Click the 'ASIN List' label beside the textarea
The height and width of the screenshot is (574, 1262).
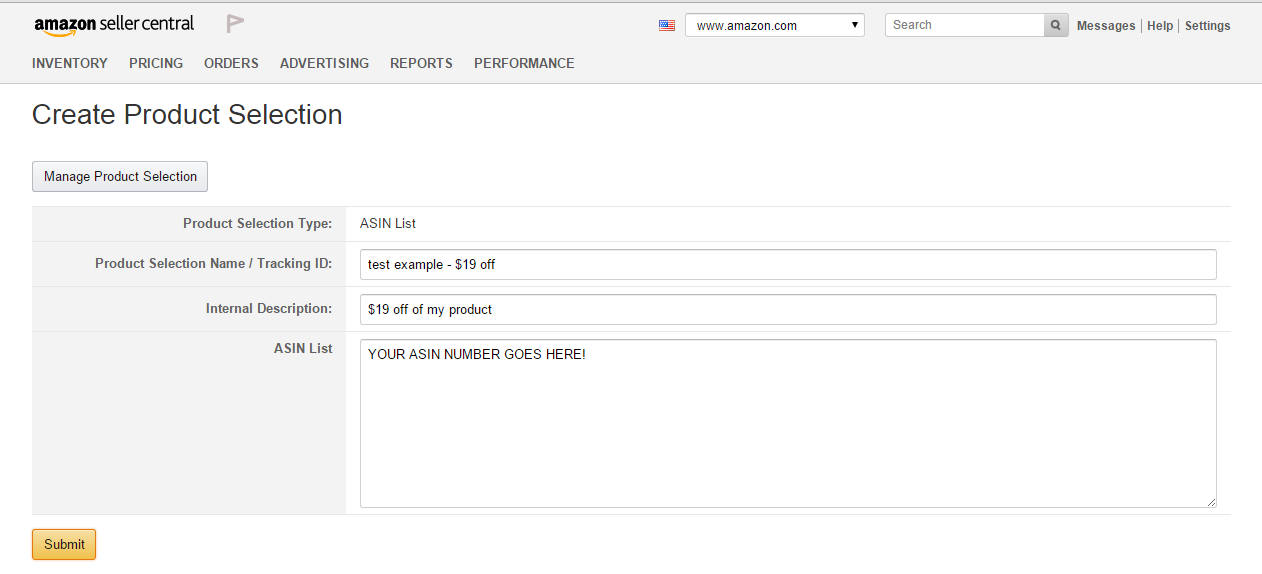(x=303, y=349)
